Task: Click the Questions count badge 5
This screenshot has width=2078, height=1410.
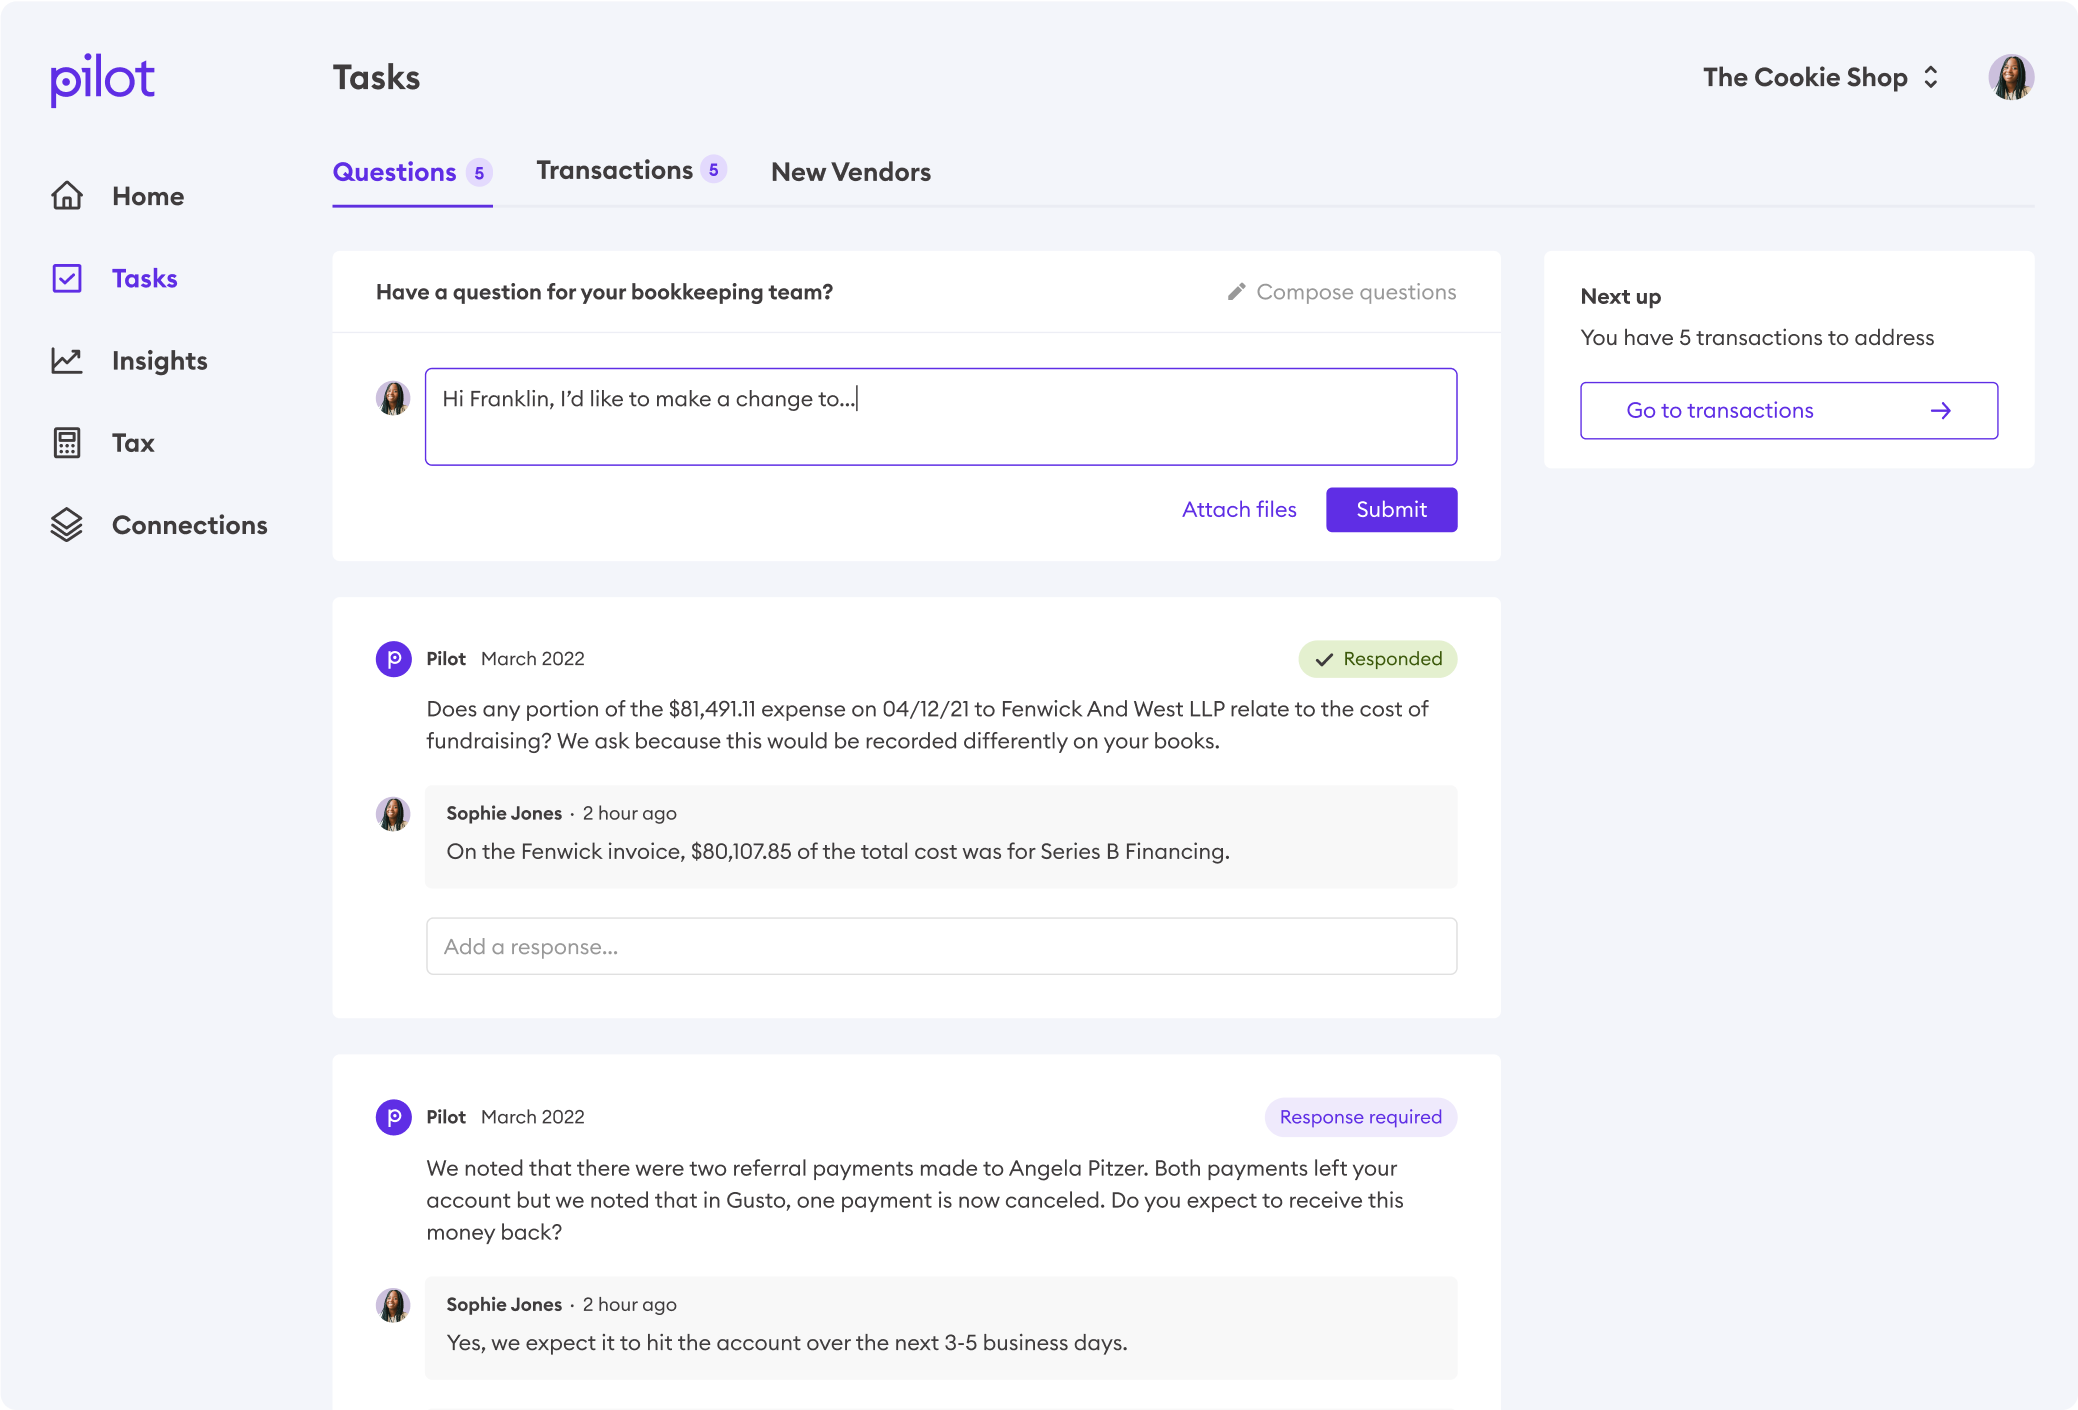Action: tap(479, 172)
